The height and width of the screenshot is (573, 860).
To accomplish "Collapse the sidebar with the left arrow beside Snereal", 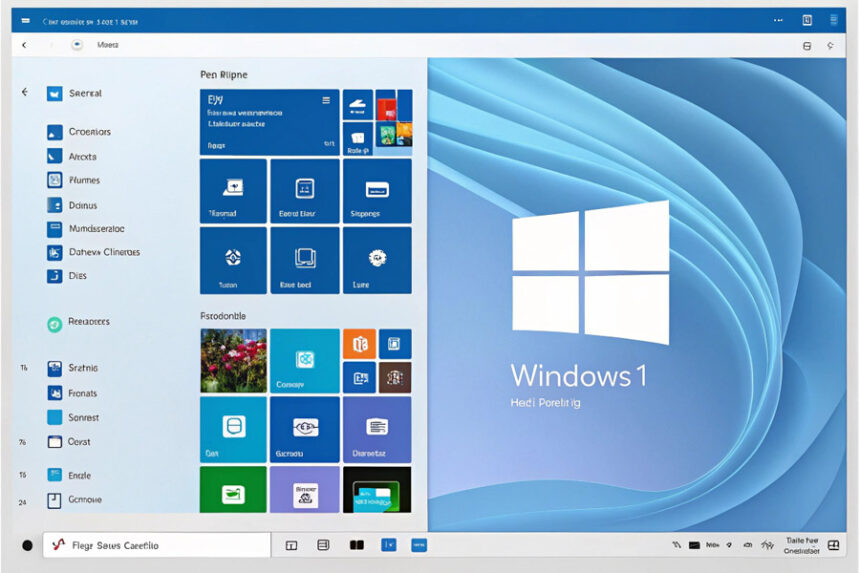I will point(25,92).
